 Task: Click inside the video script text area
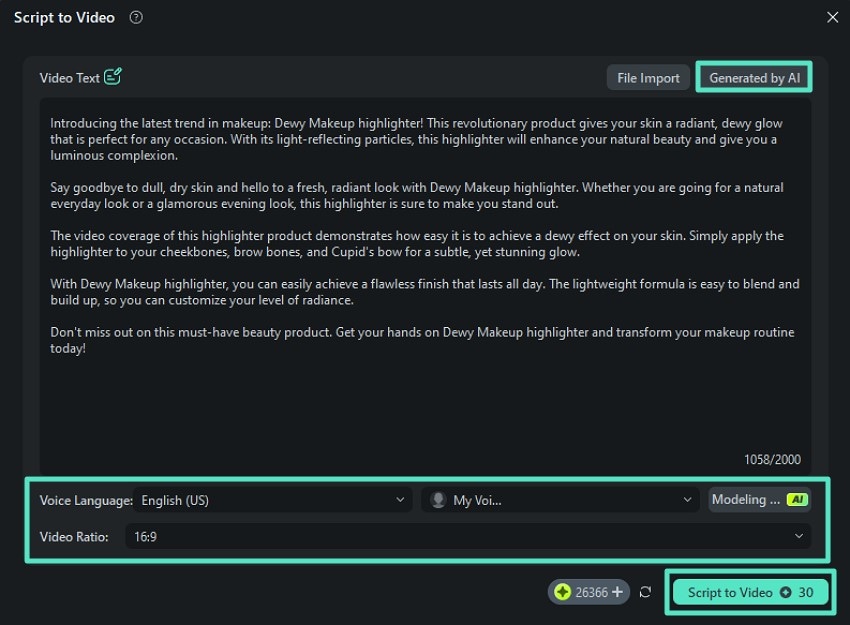point(425,286)
